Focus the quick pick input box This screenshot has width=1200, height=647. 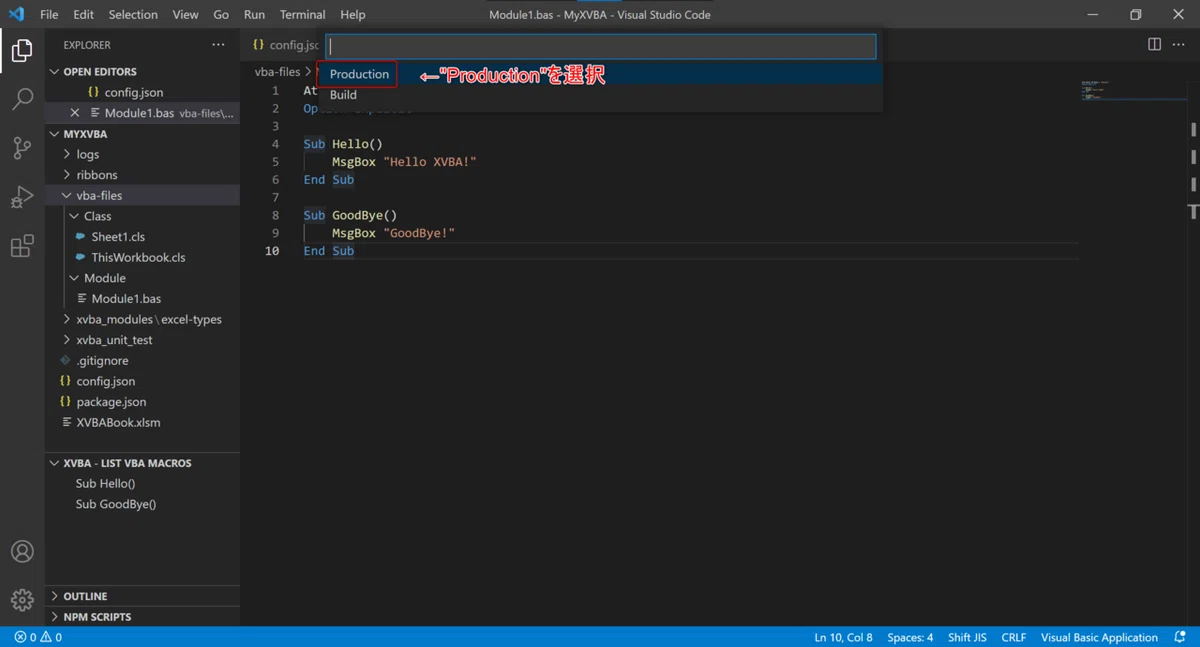[x=602, y=46]
